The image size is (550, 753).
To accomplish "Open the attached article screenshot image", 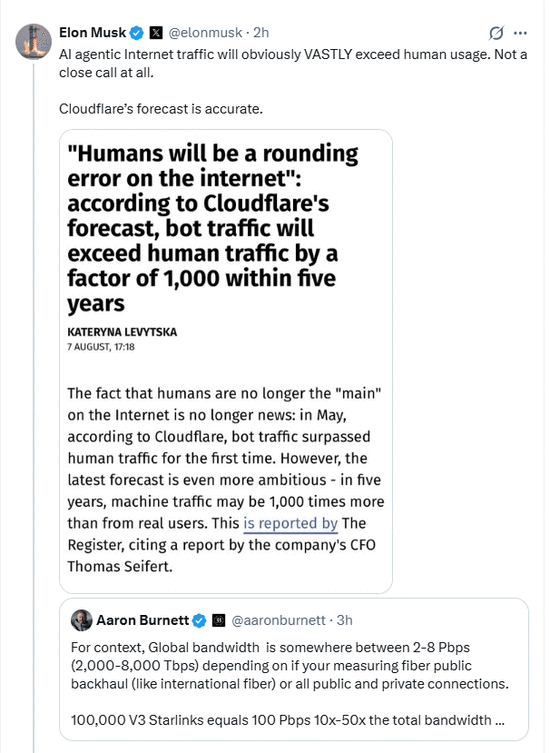I will 226,361.
